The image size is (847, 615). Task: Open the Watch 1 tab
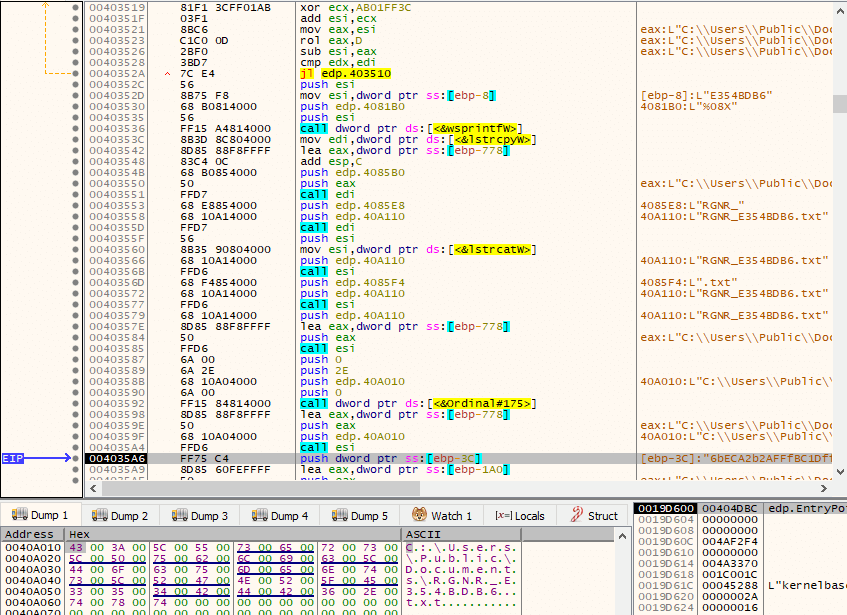pyautogui.click(x=441, y=516)
